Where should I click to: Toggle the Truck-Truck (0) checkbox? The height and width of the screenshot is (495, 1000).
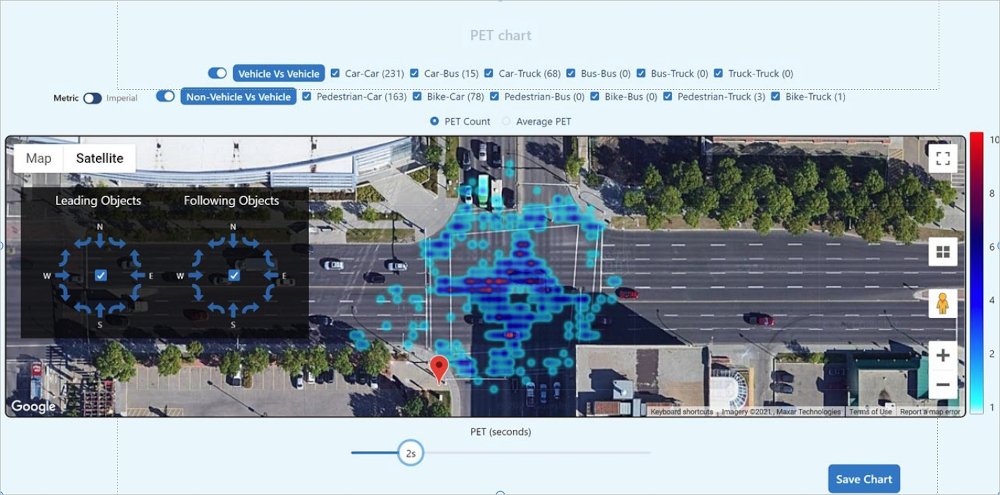point(719,73)
